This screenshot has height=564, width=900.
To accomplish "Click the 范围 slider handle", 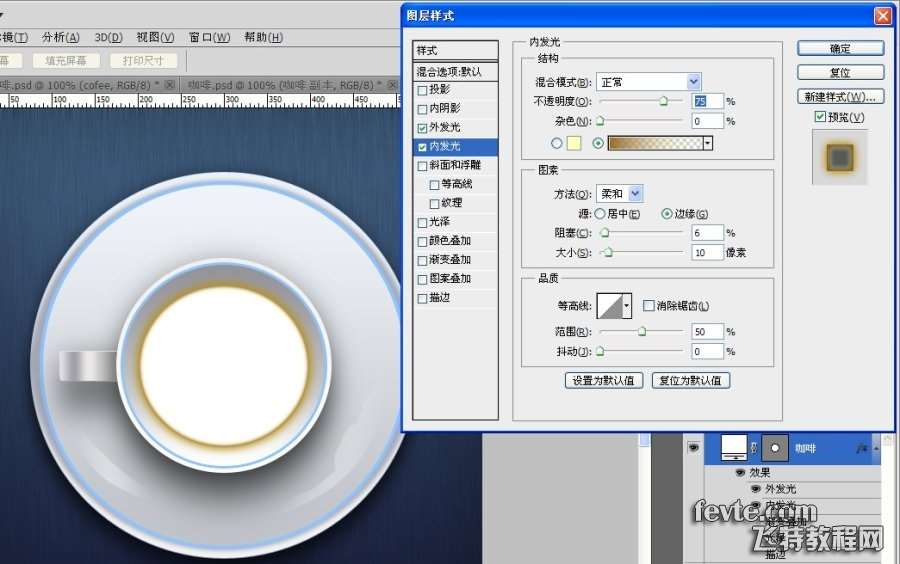I will tap(642, 331).
